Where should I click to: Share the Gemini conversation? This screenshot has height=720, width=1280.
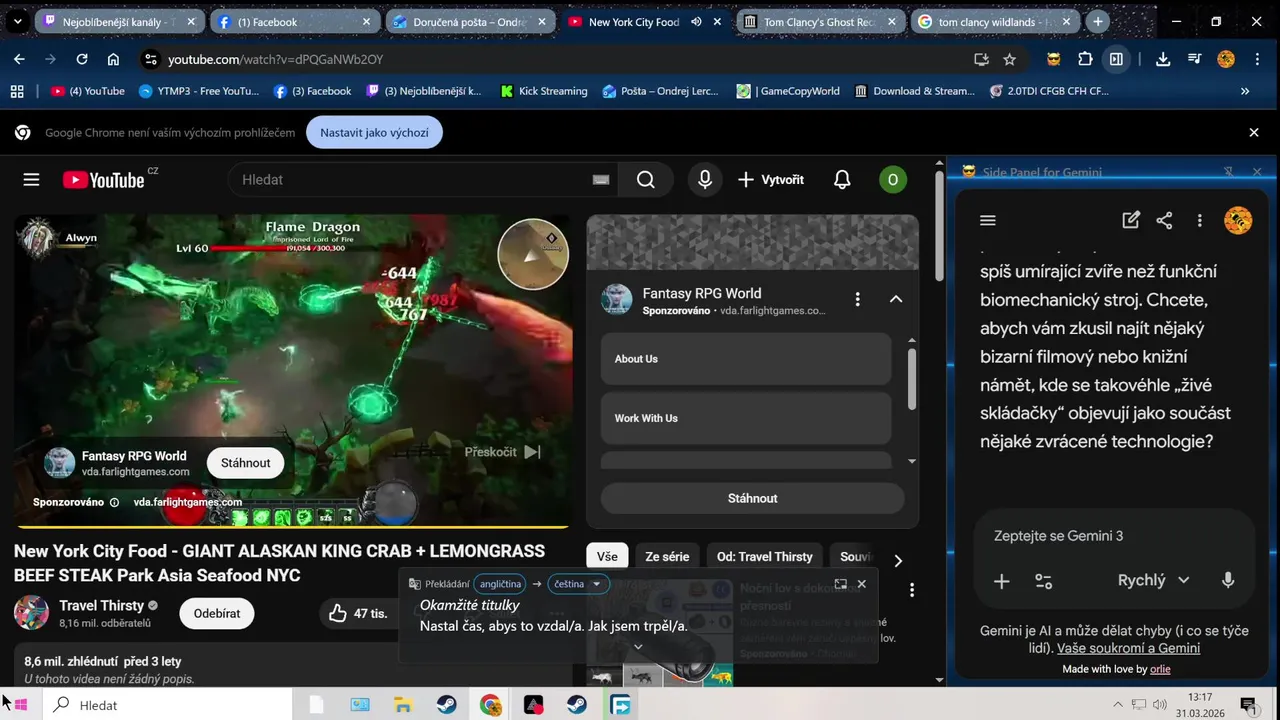(1164, 220)
